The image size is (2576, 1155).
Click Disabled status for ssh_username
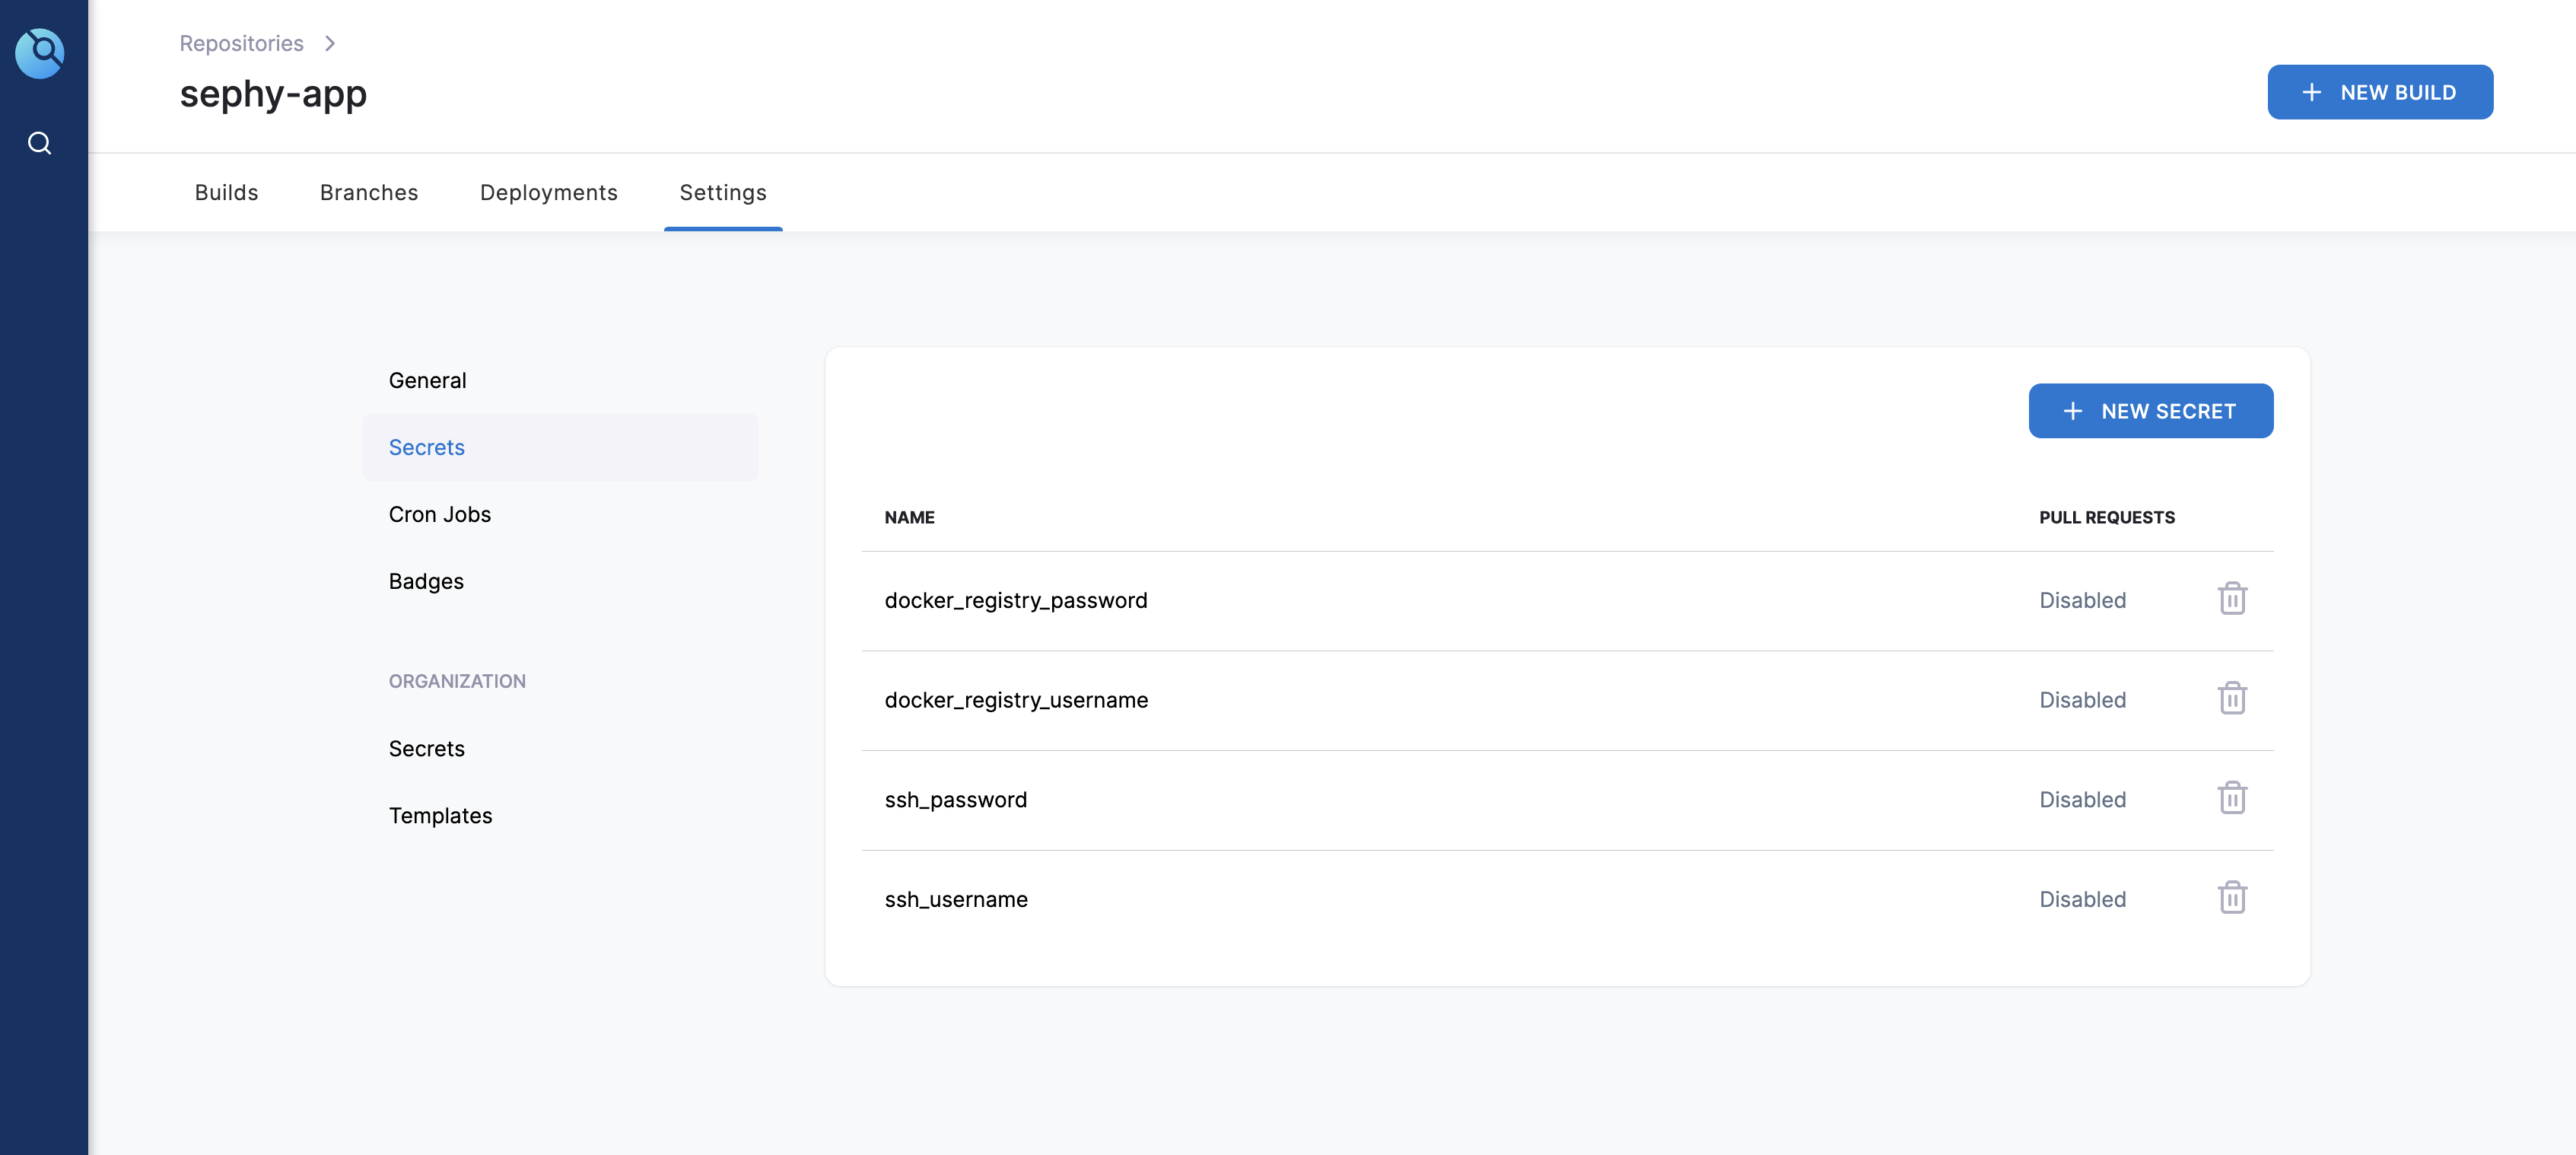[2083, 900]
